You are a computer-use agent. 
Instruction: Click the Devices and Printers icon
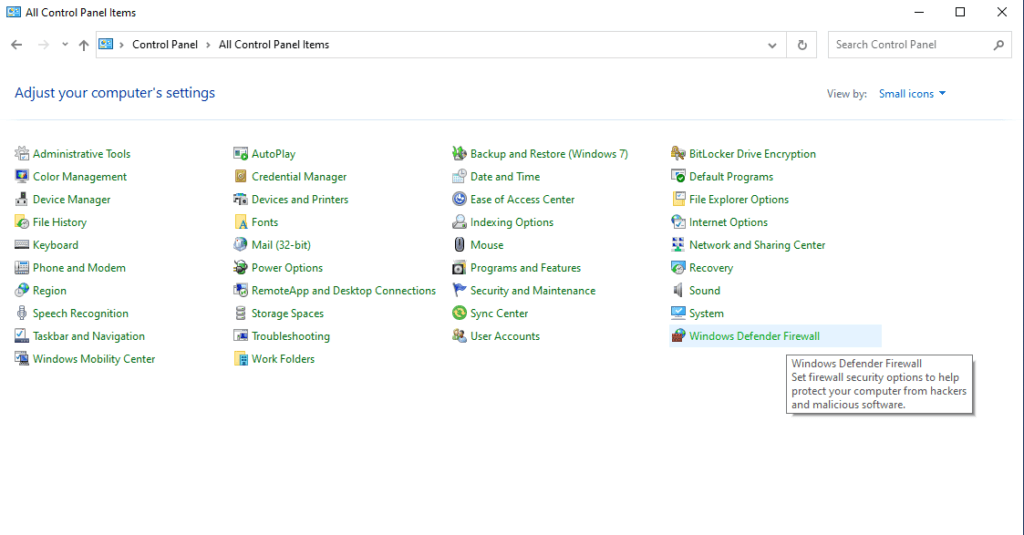tap(240, 199)
